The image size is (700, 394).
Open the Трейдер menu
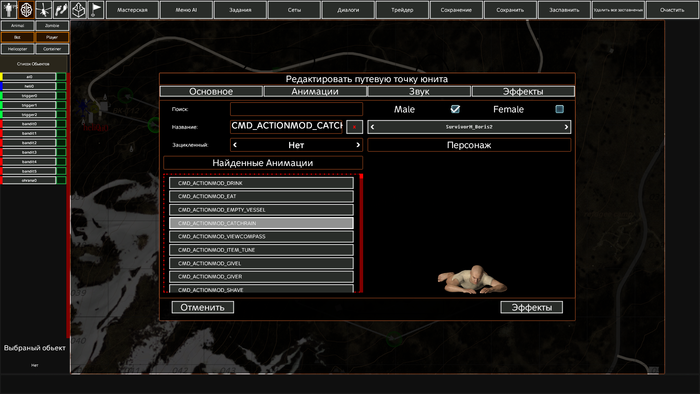pyautogui.click(x=402, y=10)
